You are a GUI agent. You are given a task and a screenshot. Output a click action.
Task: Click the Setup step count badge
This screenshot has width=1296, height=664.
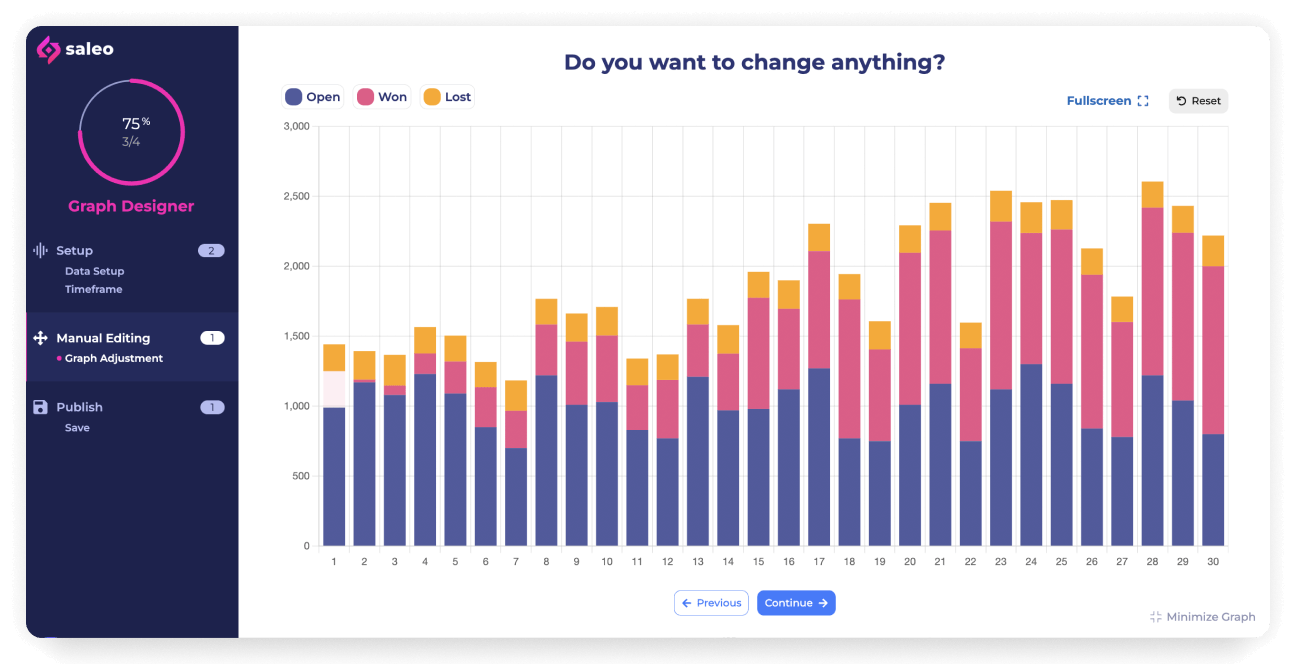pos(211,250)
